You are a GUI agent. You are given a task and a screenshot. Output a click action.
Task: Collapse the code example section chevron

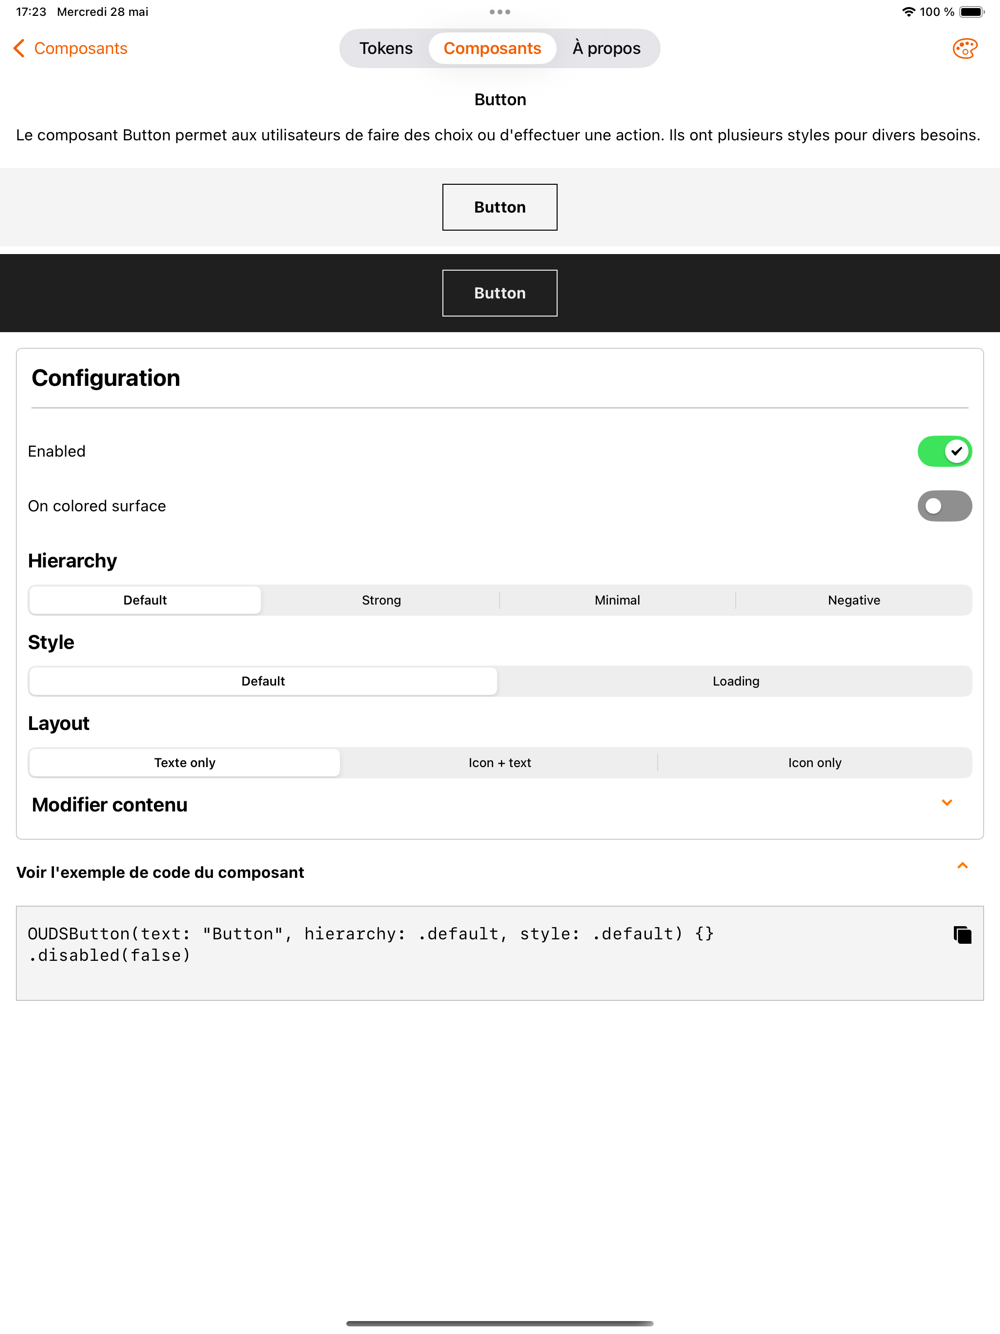[x=962, y=866]
